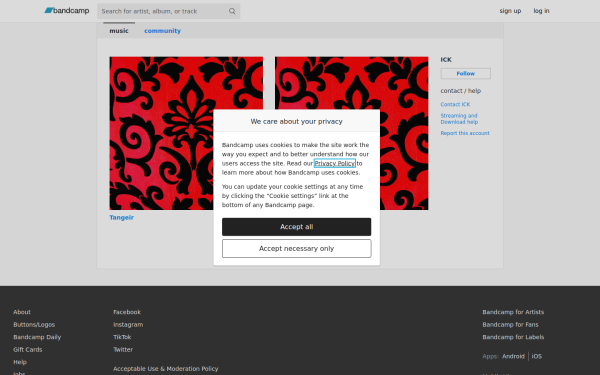The image size is (600, 375).
Task: Open Gift Cards footer link
Action: 28,349
